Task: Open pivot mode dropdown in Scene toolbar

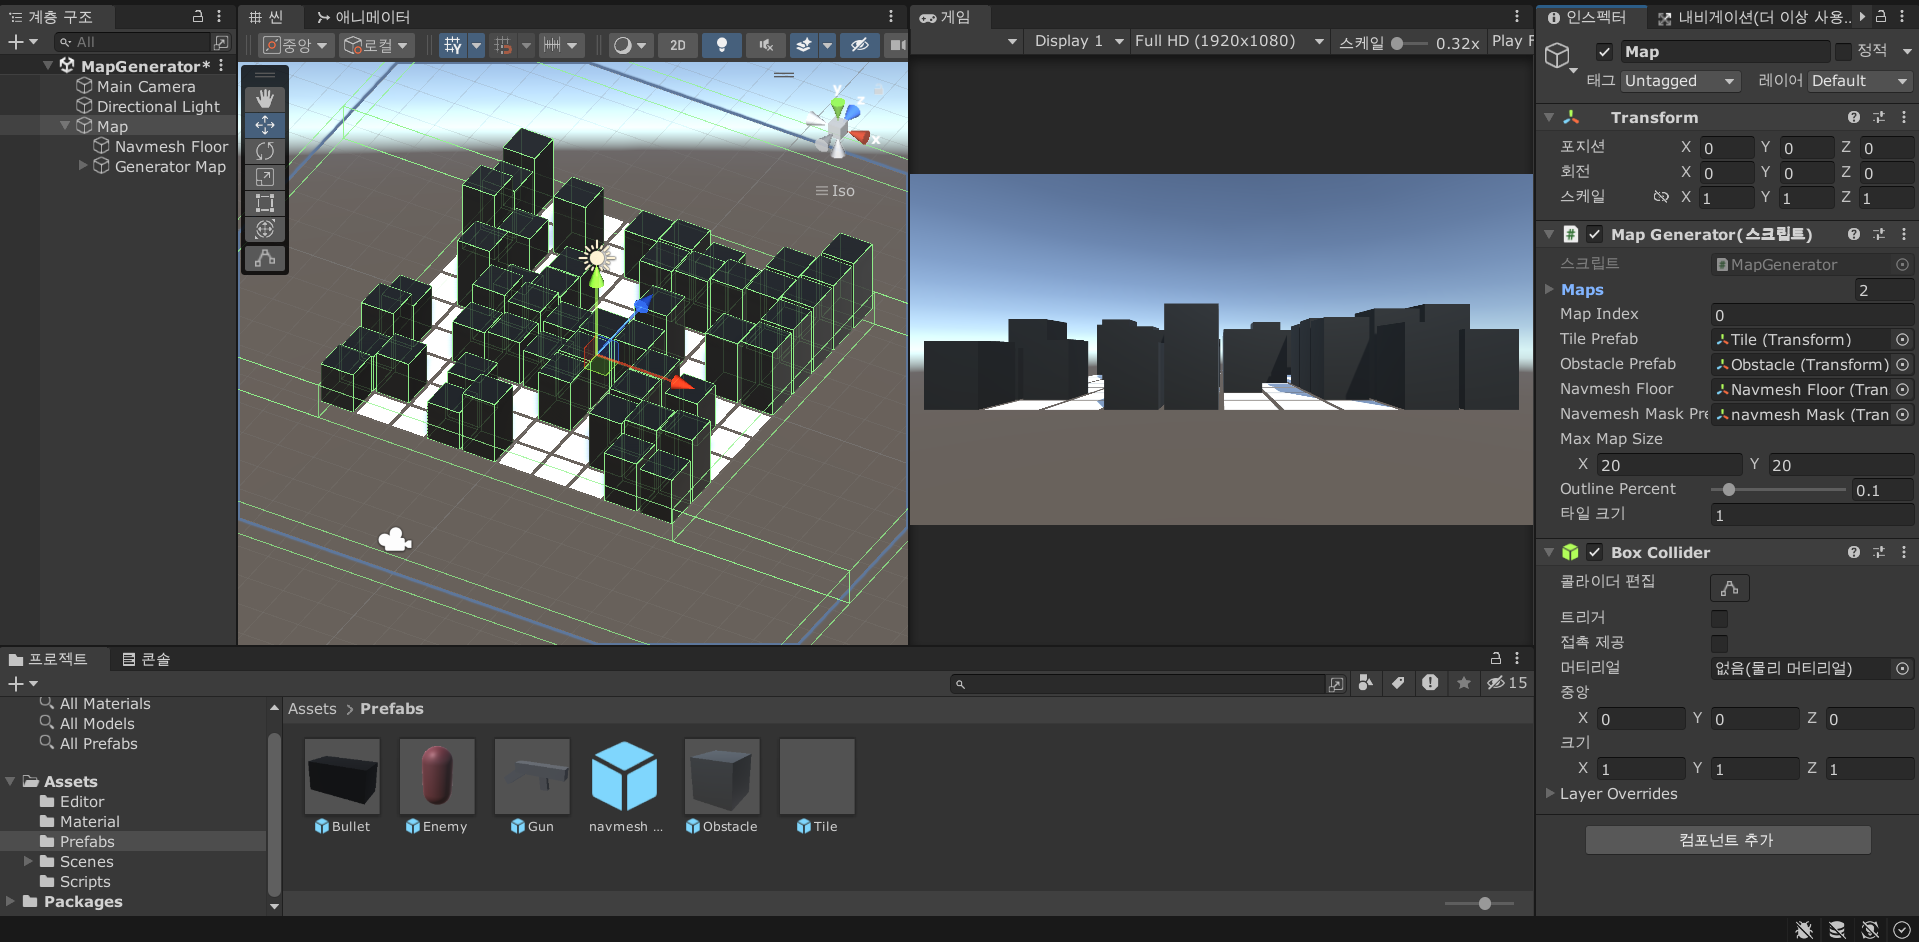Action: tap(294, 45)
